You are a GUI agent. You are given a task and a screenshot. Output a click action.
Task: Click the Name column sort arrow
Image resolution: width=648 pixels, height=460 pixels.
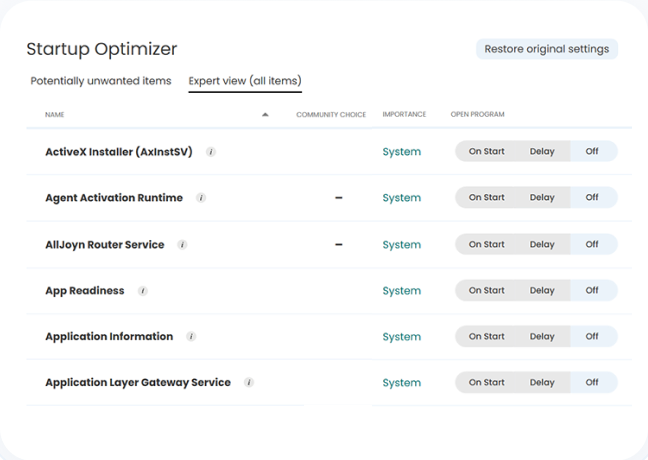[265, 115]
